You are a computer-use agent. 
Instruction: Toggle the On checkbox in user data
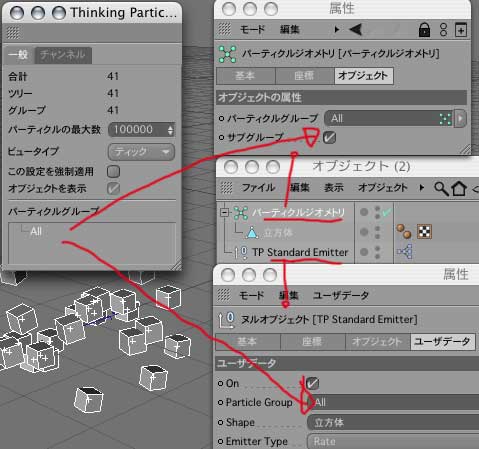pyautogui.click(x=312, y=383)
